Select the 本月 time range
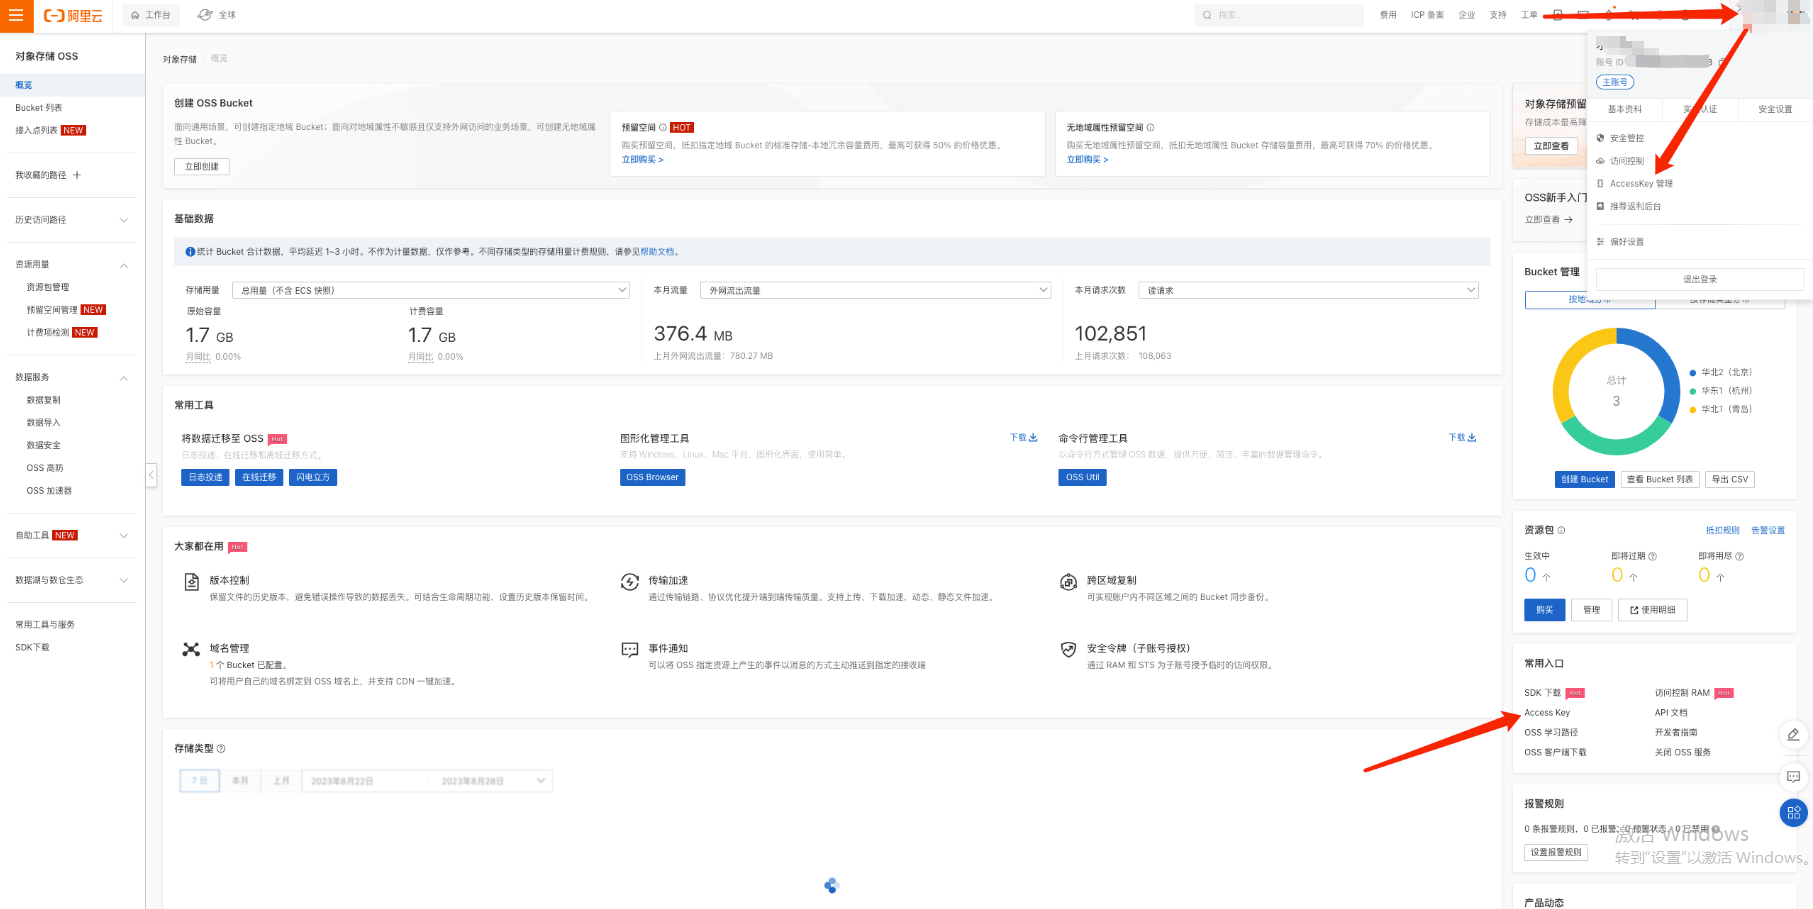 pyautogui.click(x=240, y=781)
